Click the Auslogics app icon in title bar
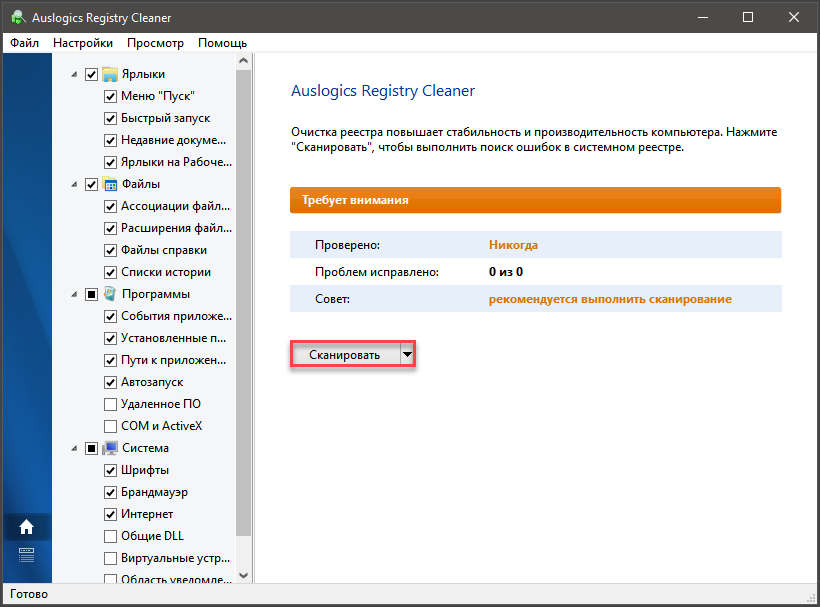Image resolution: width=820 pixels, height=607 pixels. 17,17
